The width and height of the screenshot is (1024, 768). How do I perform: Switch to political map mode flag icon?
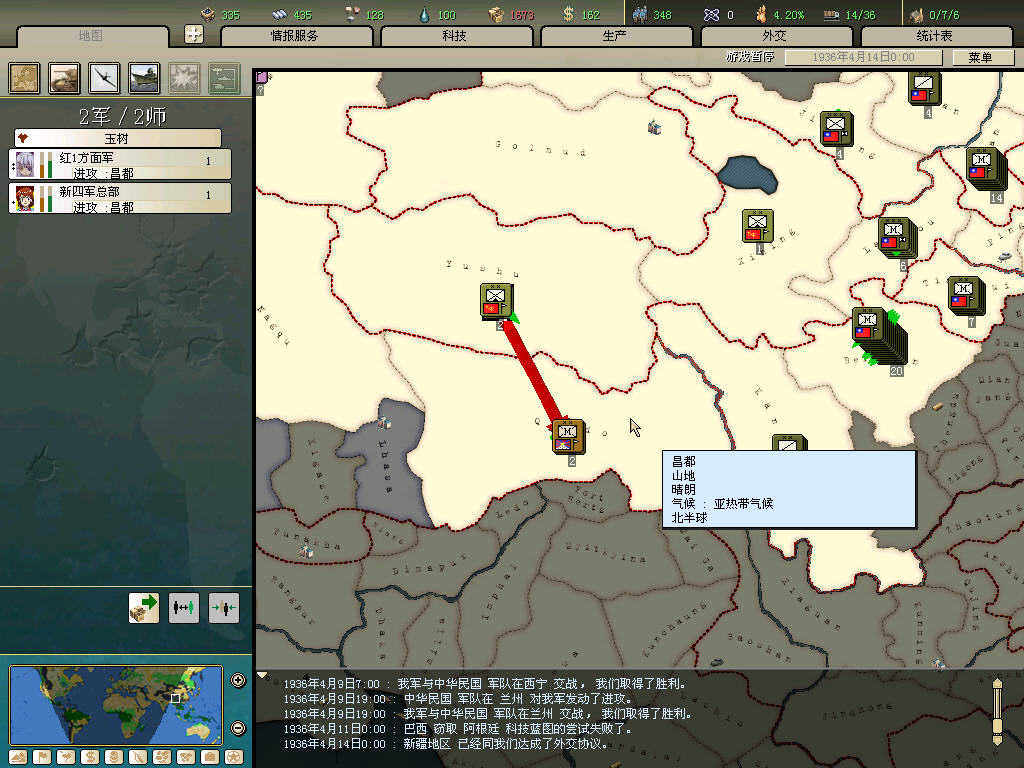tap(42, 757)
